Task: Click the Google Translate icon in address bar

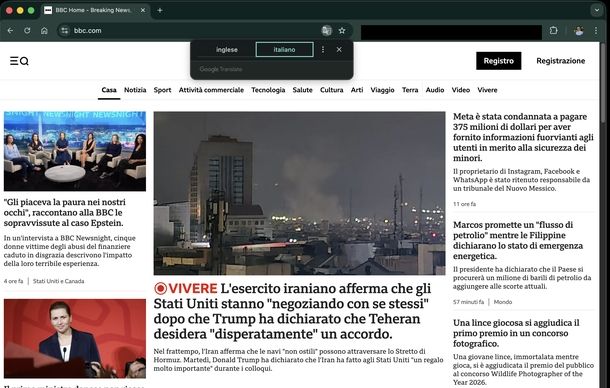Action: pos(326,30)
